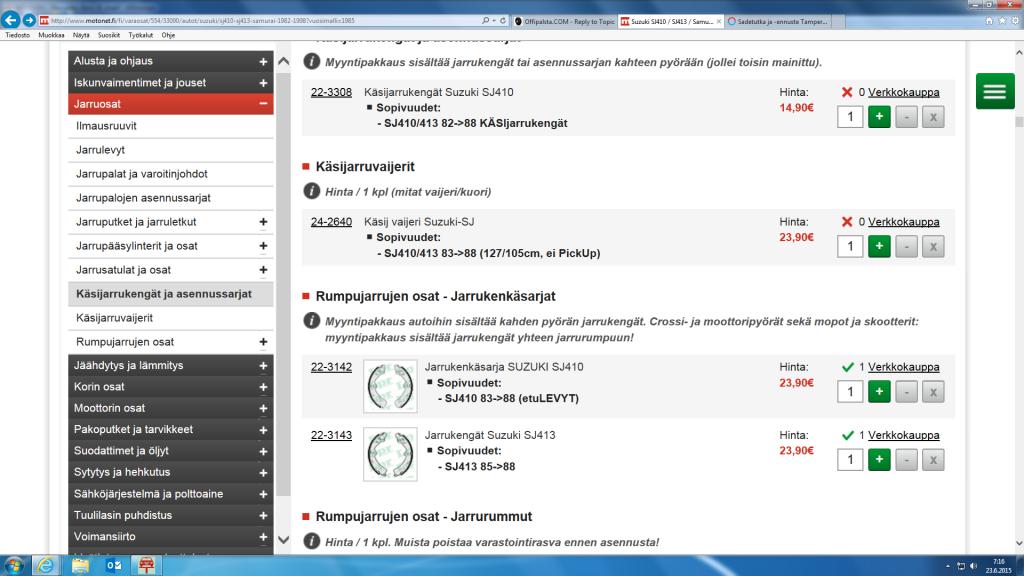Viewport: 1024px width, 576px height.
Task: Click the volume speaker icon in system tray
Action: pyautogui.click(x=974, y=566)
